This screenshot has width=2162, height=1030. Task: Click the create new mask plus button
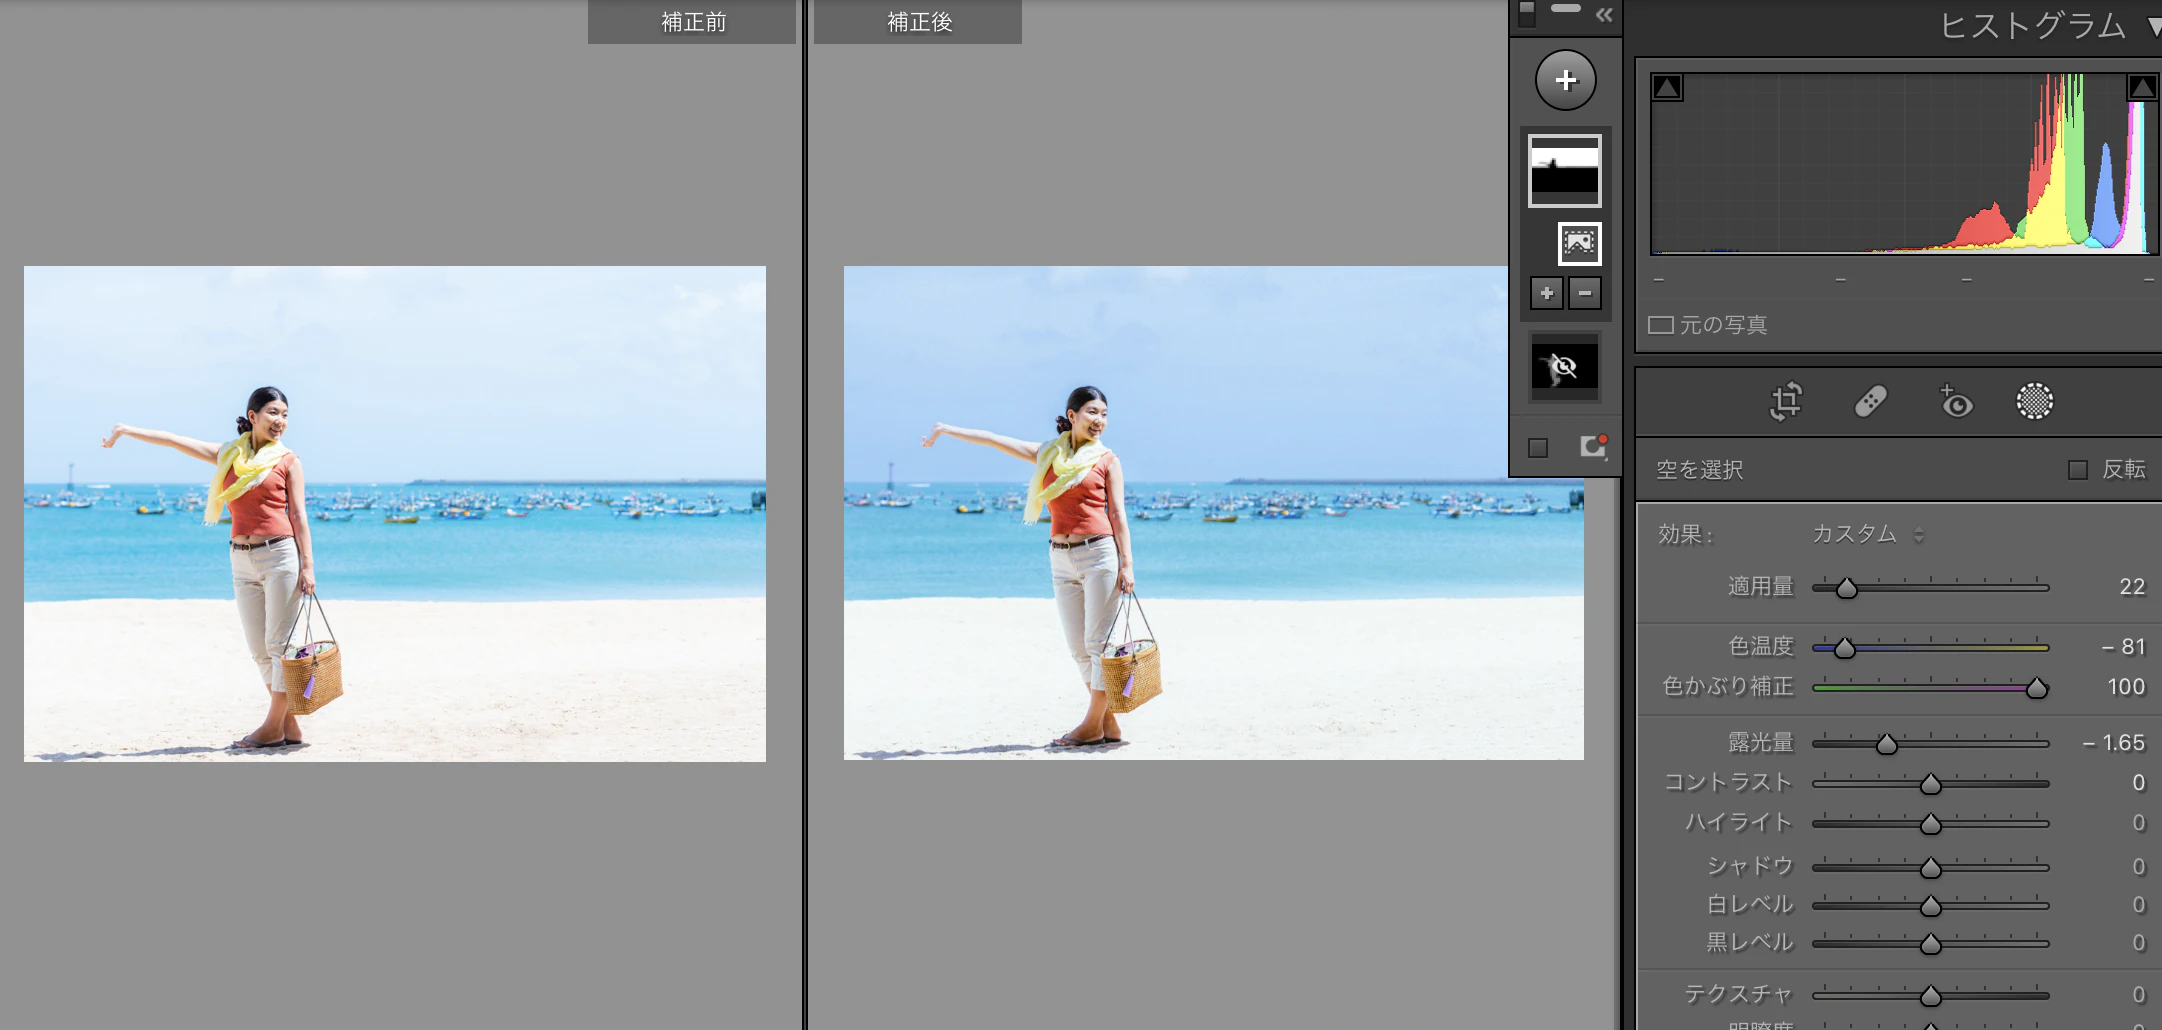pyautogui.click(x=1565, y=80)
